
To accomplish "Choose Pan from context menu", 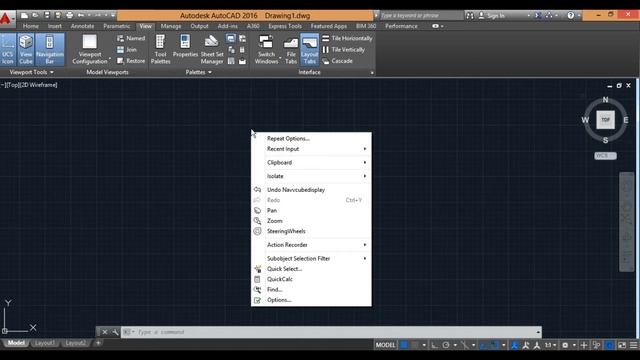I will coord(311,211).
